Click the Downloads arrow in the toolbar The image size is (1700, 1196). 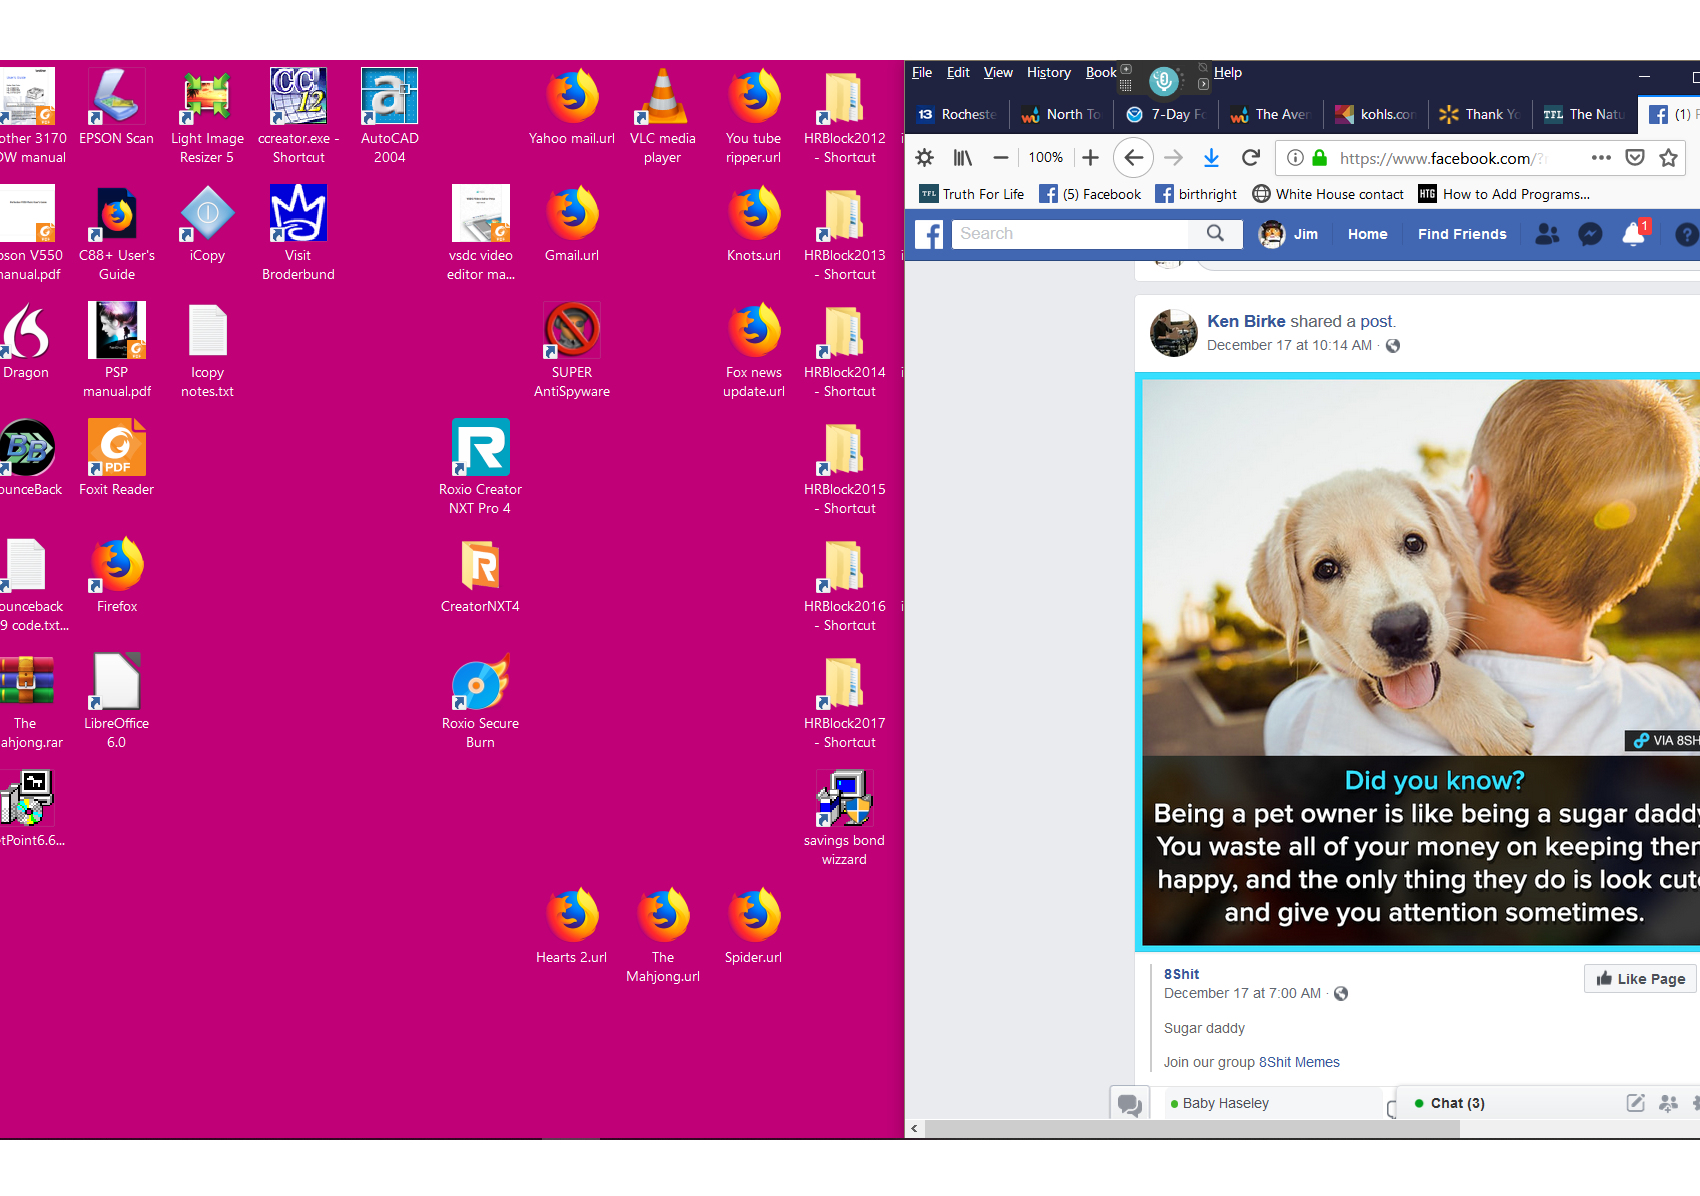tap(1212, 157)
